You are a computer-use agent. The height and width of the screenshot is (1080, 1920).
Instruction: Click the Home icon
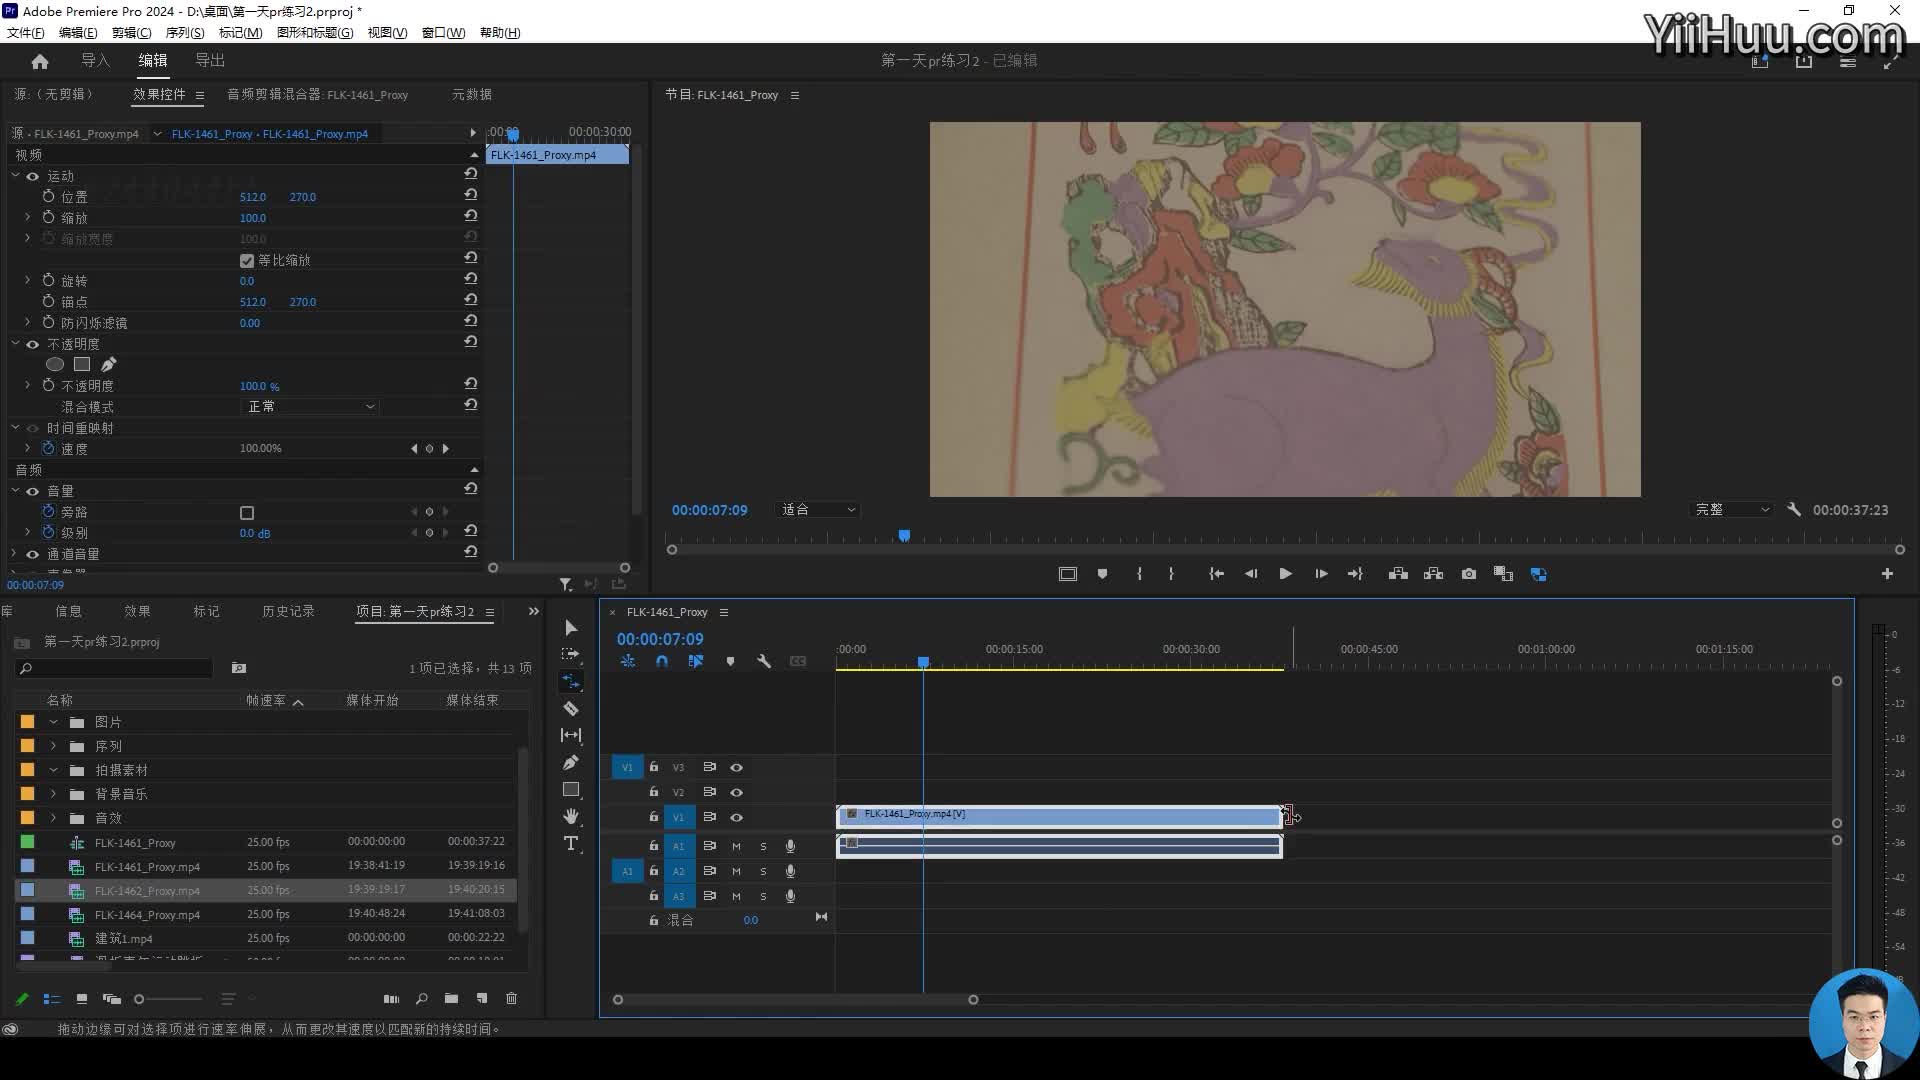(40, 61)
